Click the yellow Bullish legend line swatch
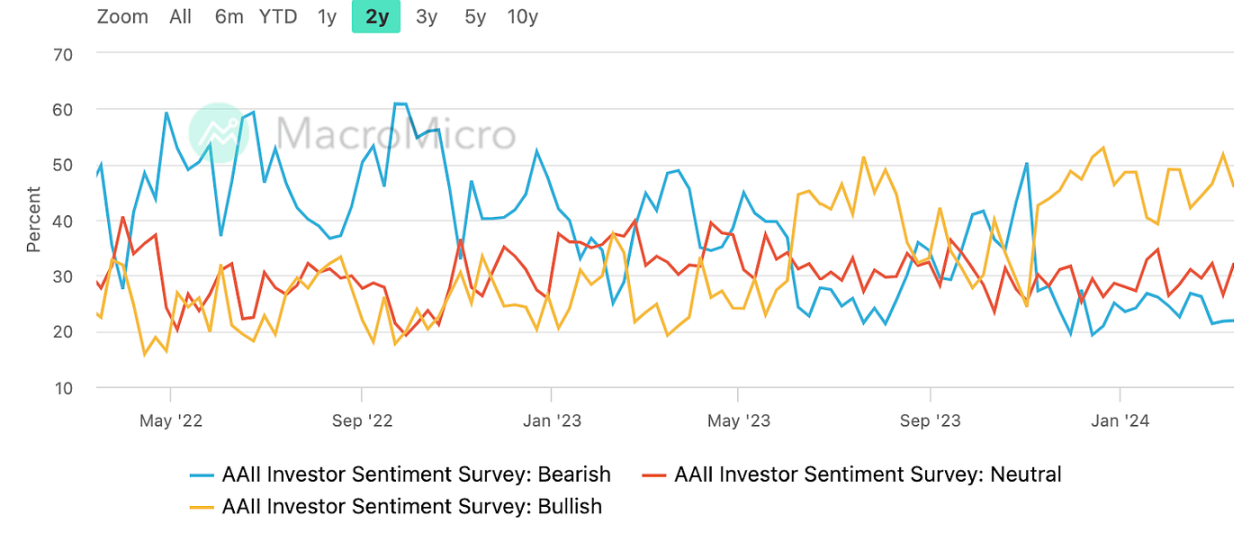1260x533 pixels. [x=203, y=507]
